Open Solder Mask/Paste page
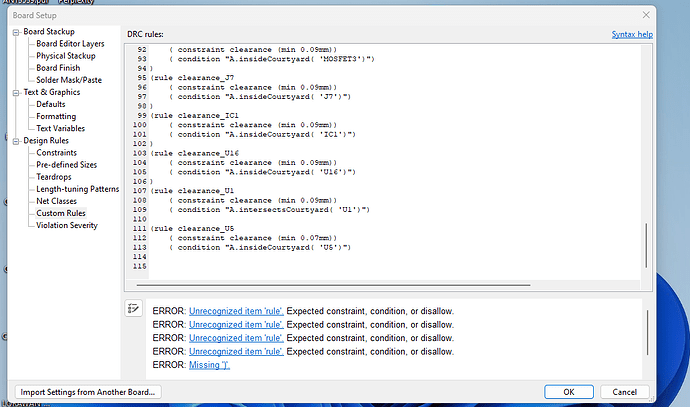The image size is (690, 407). [x=69, y=80]
